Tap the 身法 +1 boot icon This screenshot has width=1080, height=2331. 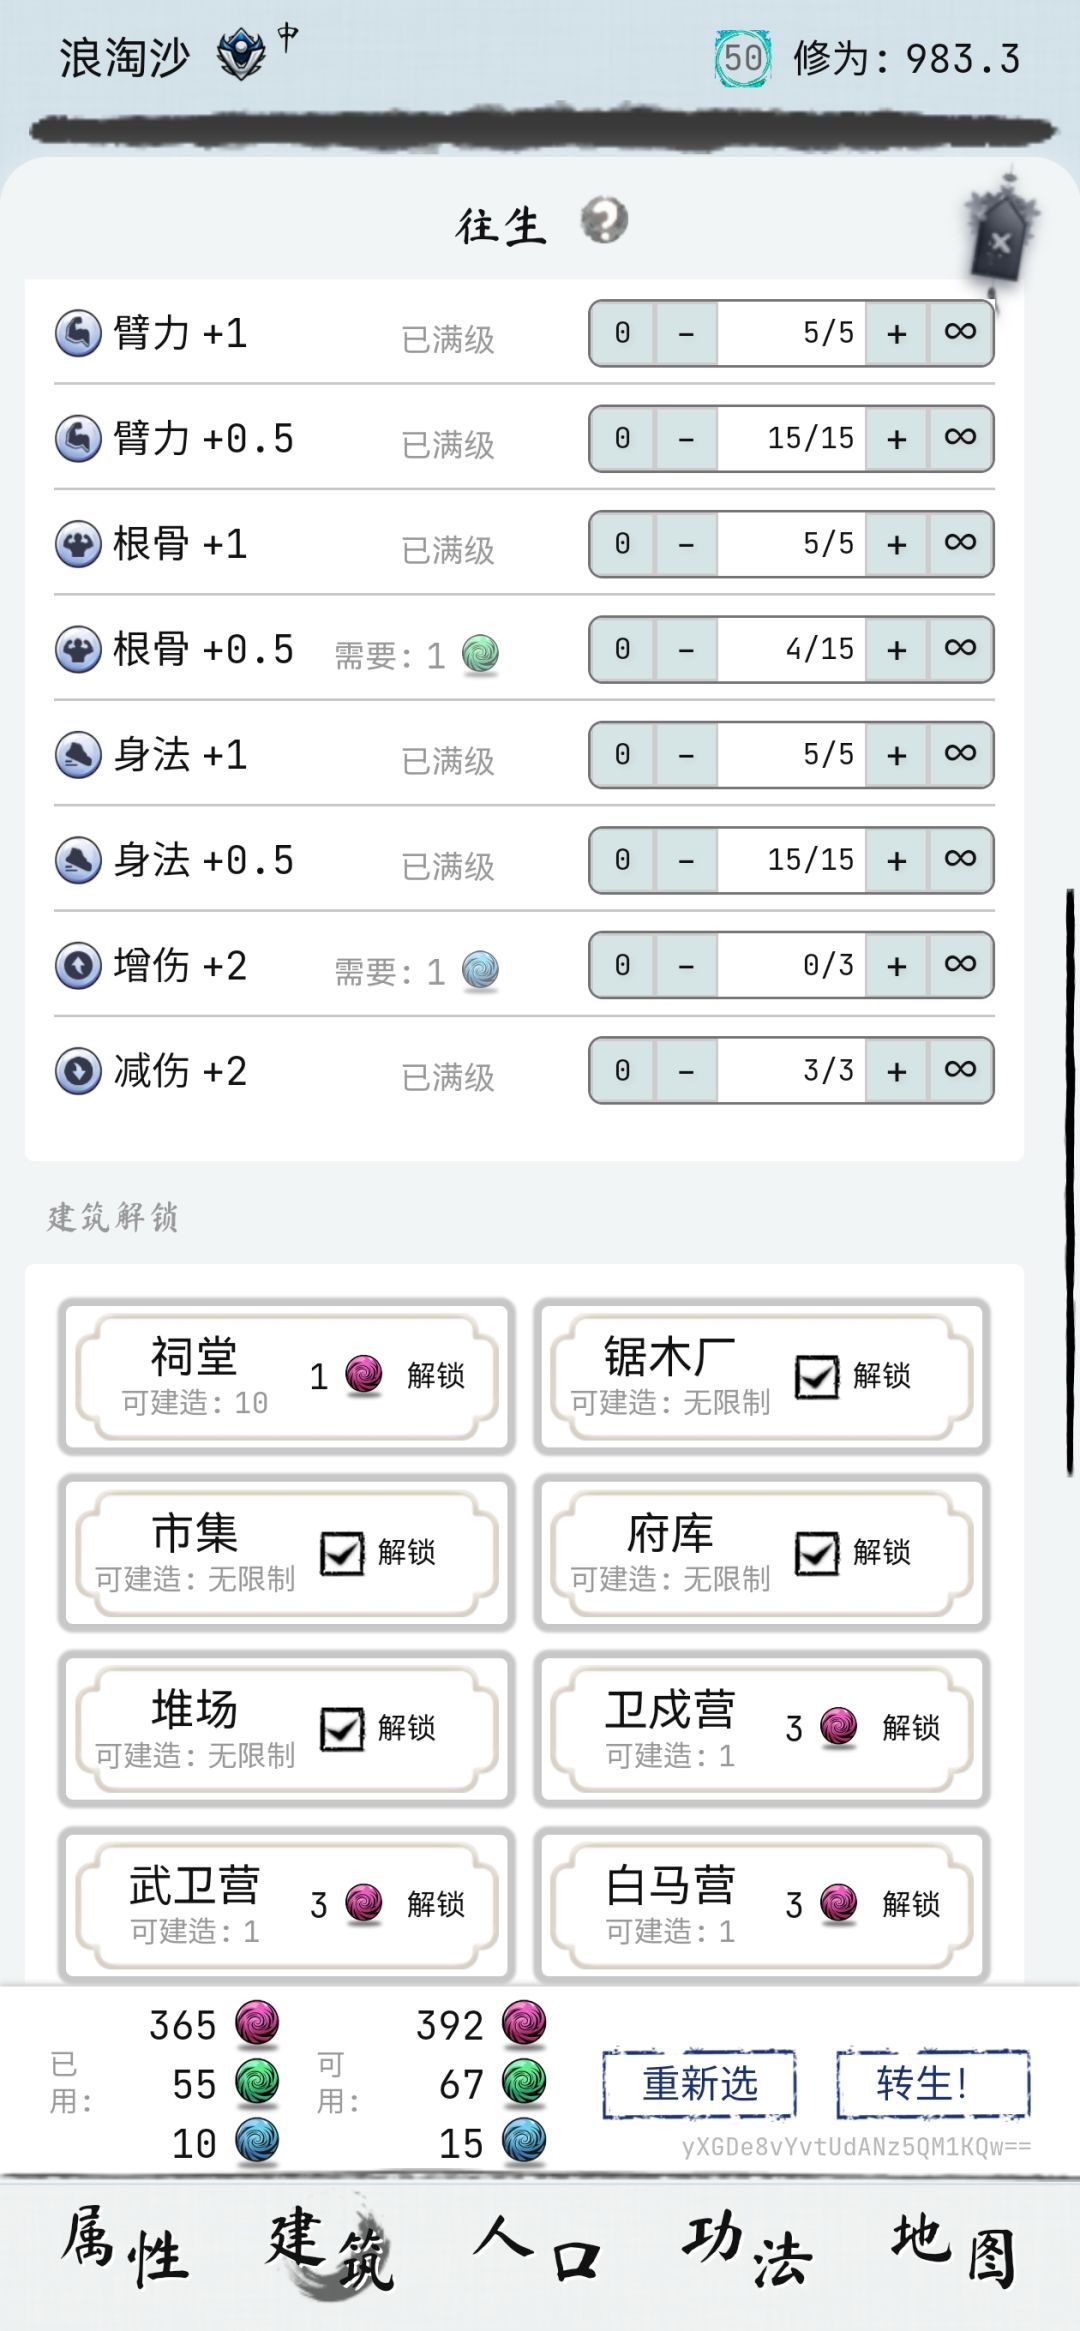pyautogui.click(x=78, y=755)
